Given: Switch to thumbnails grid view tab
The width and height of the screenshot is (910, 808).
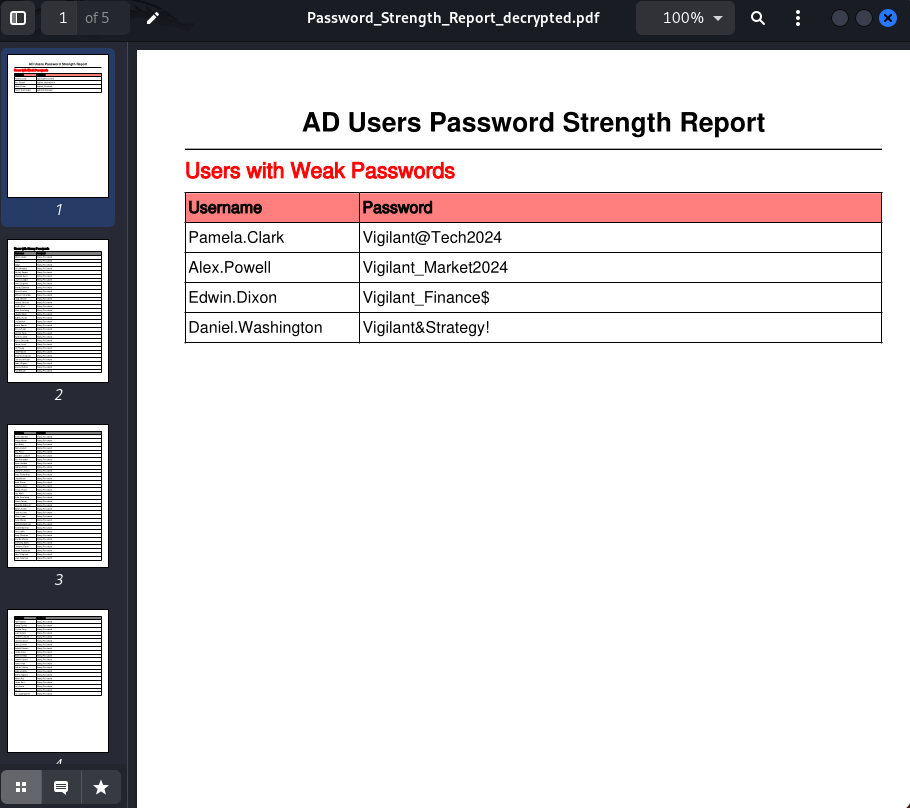Looking at the screenshot, I should click(x=21, y=787).
